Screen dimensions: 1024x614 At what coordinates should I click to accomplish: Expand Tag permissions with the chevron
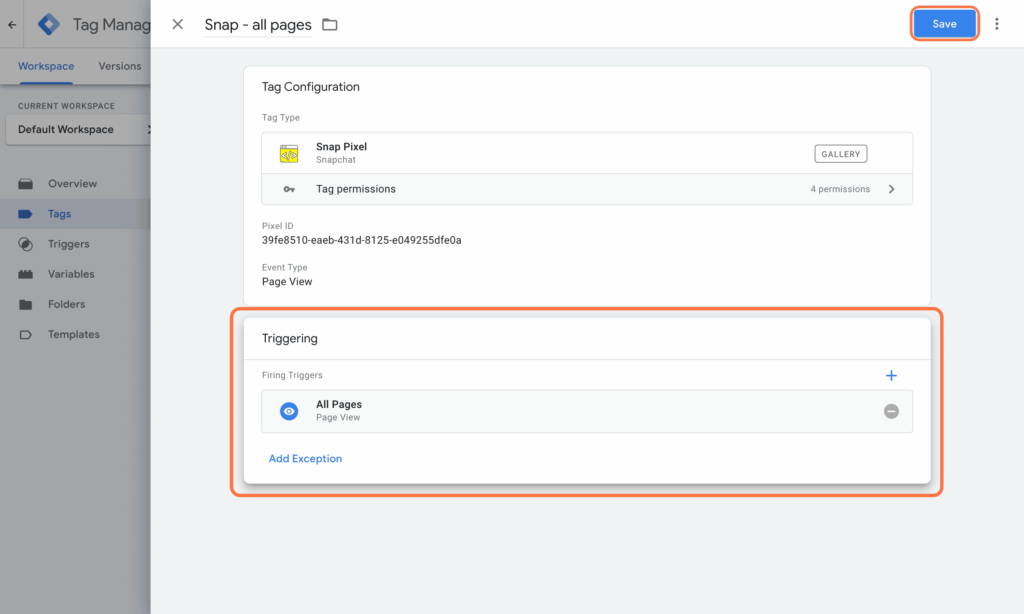click(891, 189)
